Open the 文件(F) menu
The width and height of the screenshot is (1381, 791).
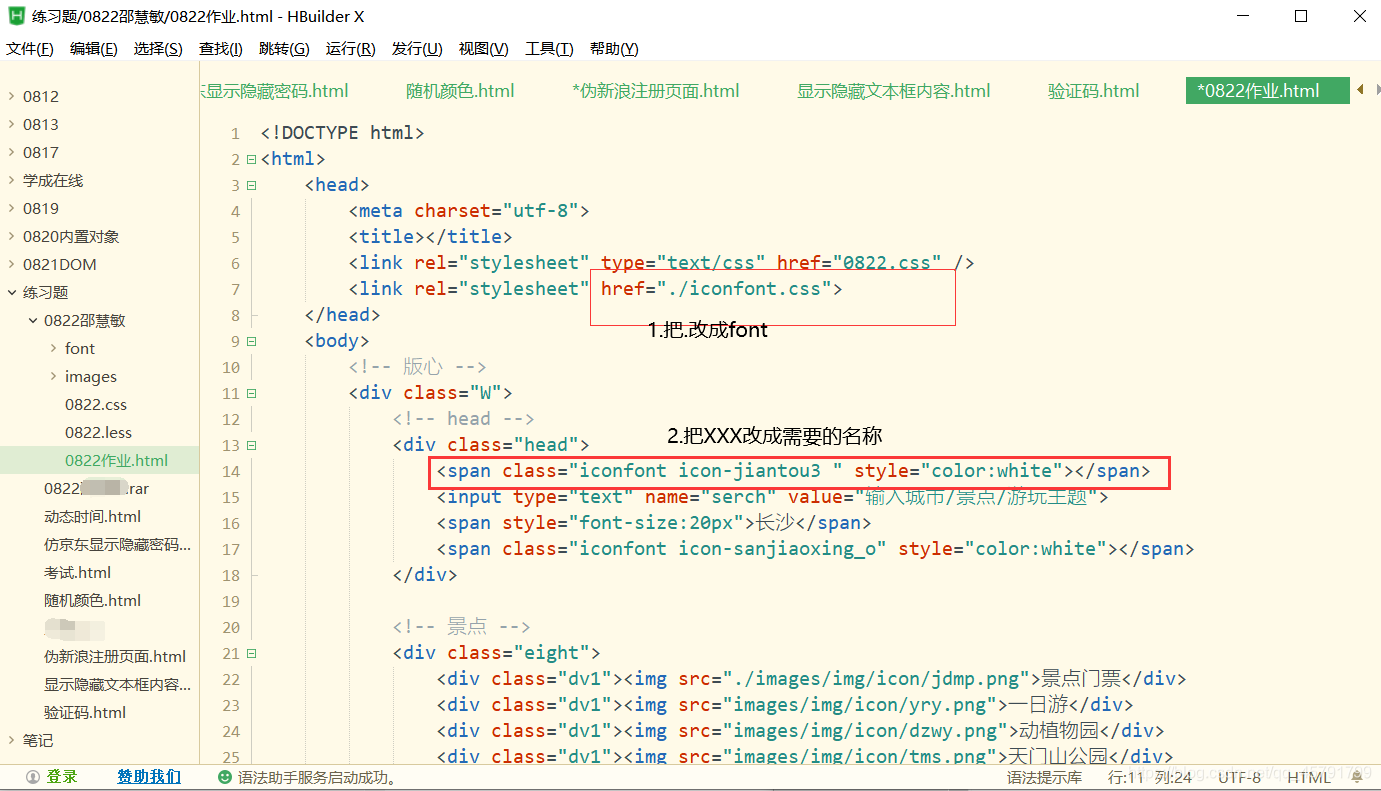(30, 49)
